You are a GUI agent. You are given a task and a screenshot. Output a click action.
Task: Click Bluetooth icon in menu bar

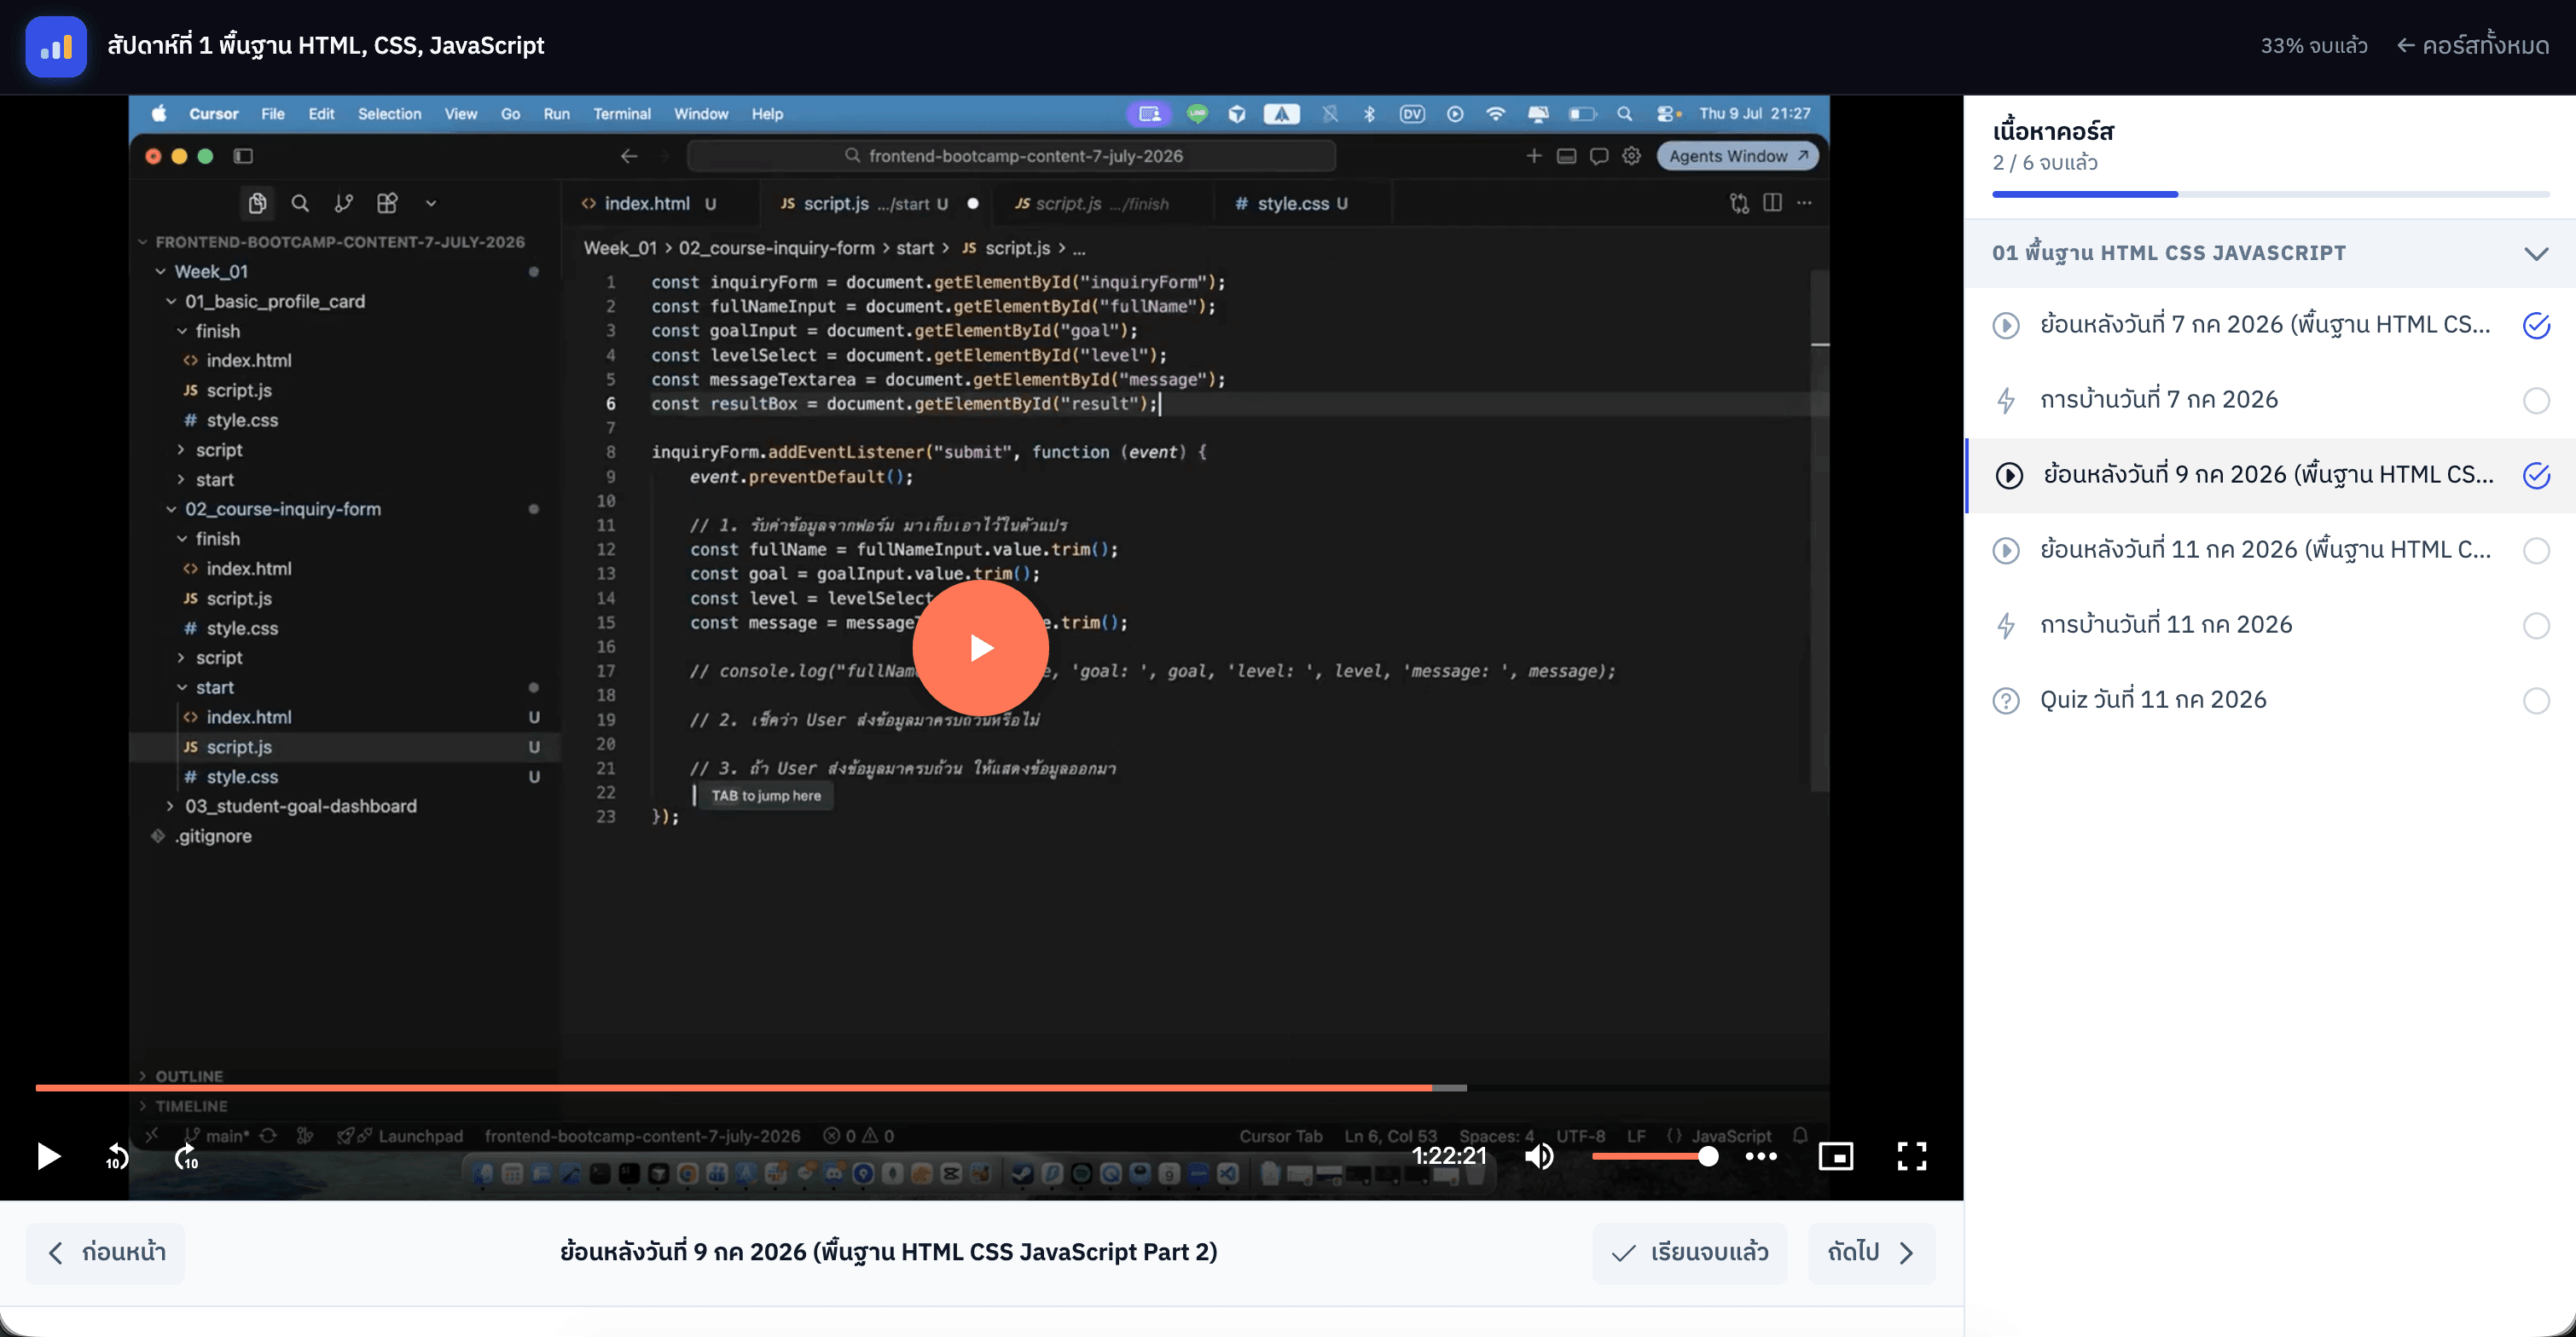1369,114
